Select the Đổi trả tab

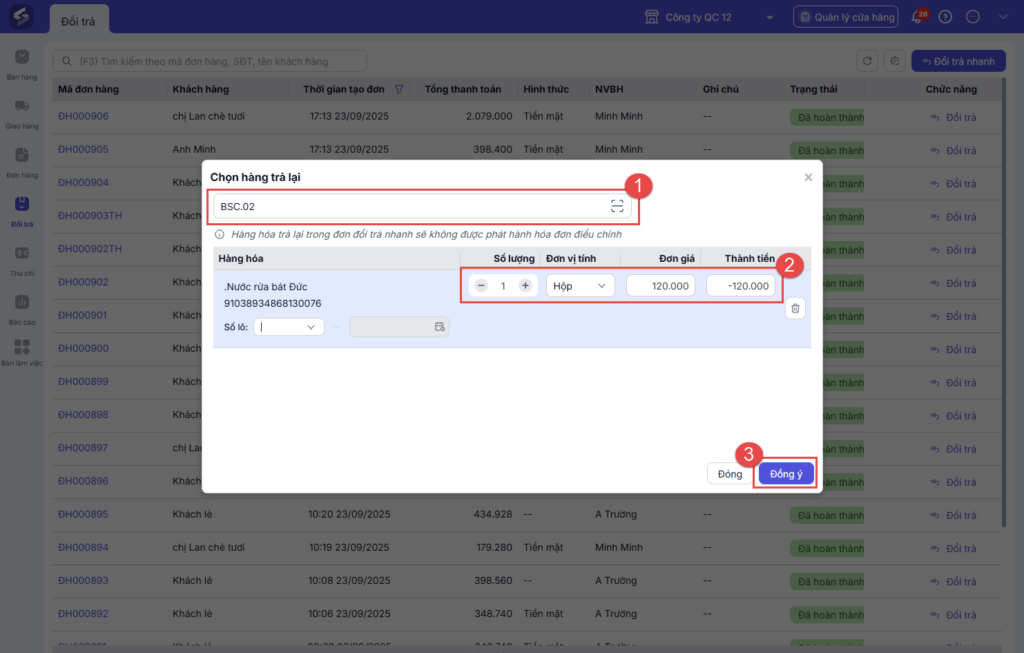[x=78, y=21]
